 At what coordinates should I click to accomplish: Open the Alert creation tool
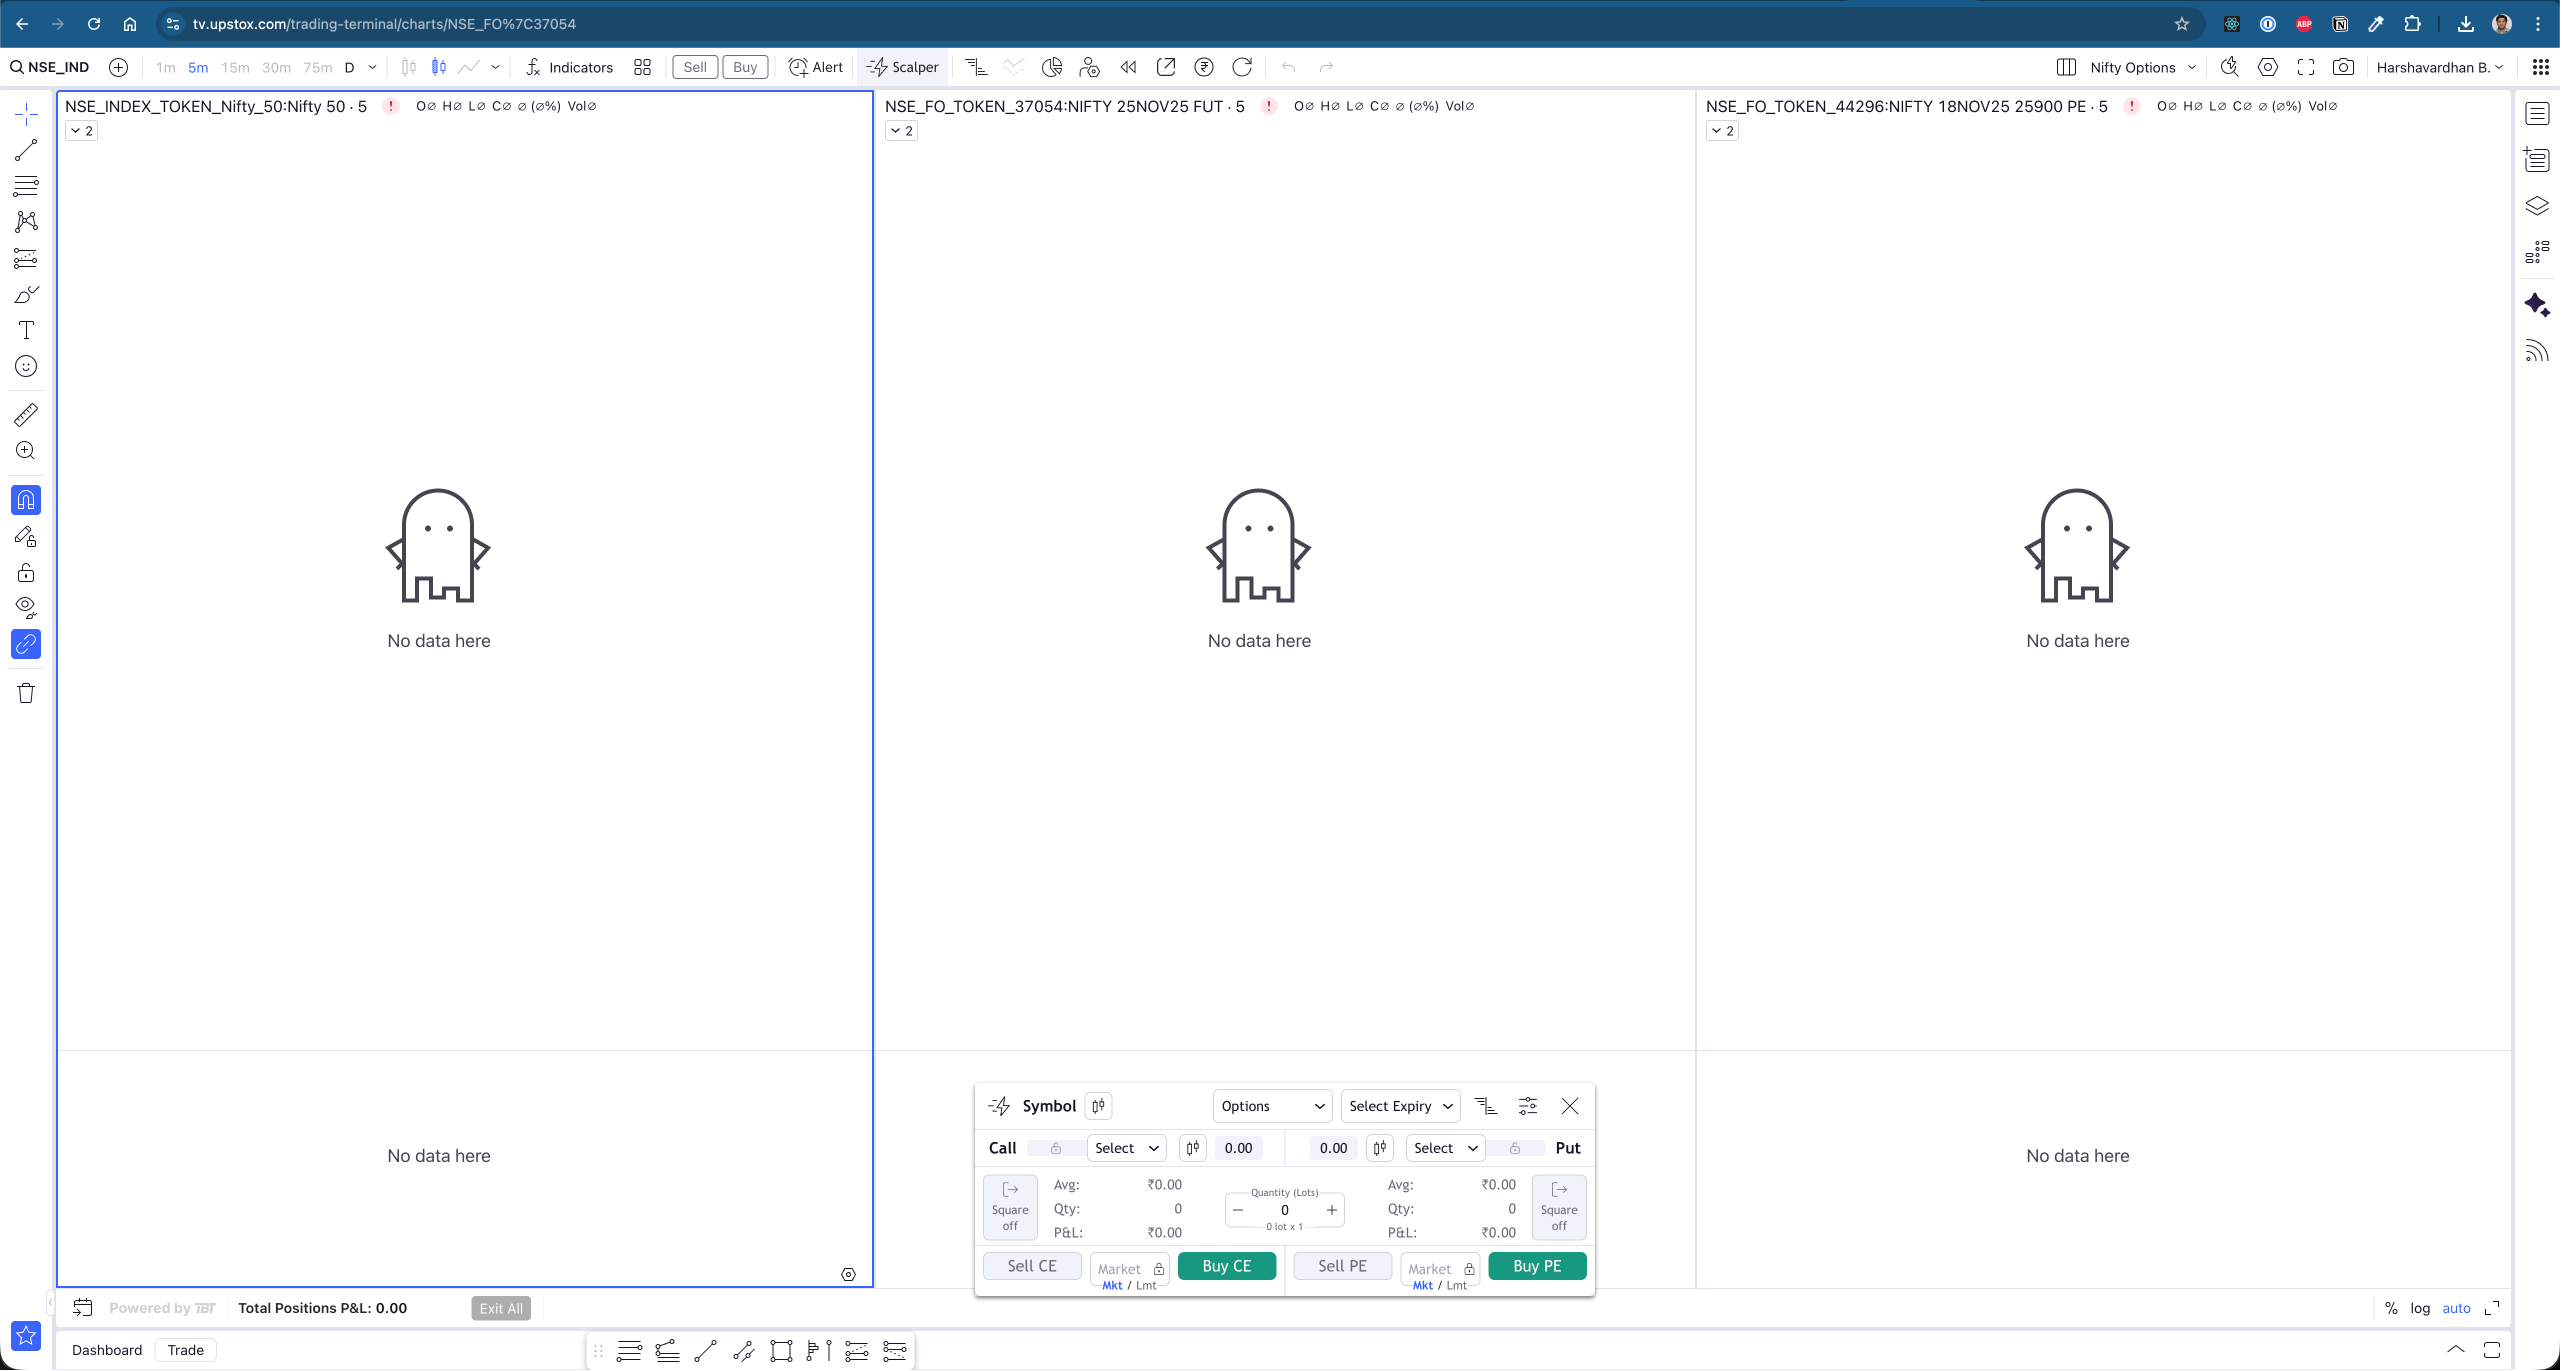[x=816, y=67]
